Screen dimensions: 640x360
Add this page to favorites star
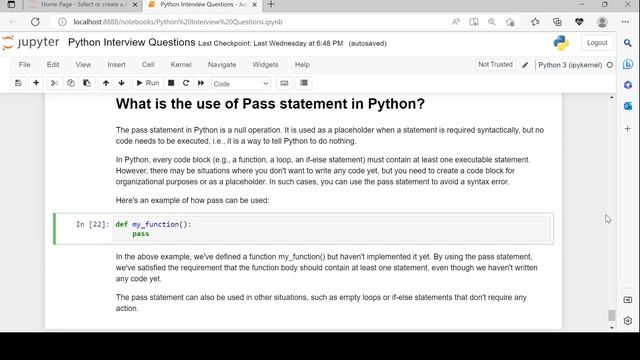click(x=510, y=22)
